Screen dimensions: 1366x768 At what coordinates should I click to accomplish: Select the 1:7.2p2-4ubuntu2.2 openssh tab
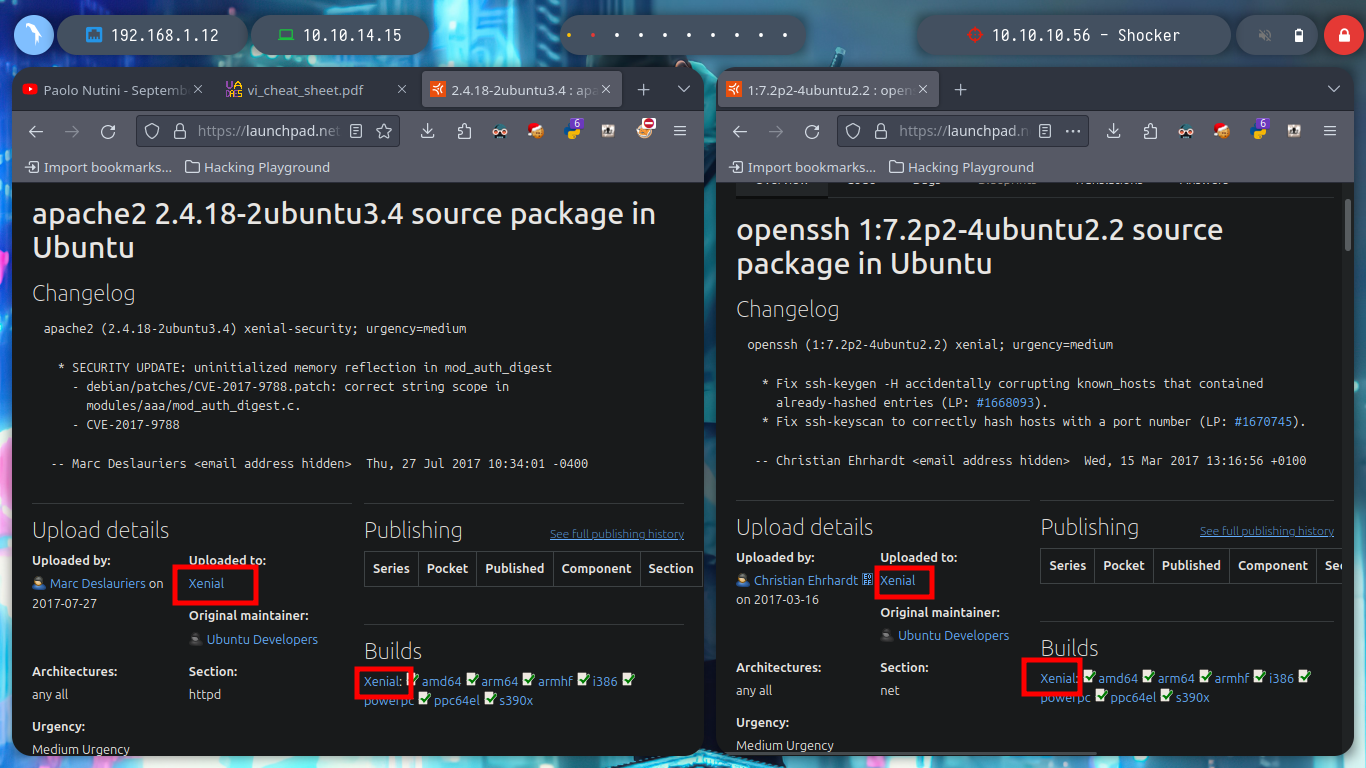click(830, 90)
